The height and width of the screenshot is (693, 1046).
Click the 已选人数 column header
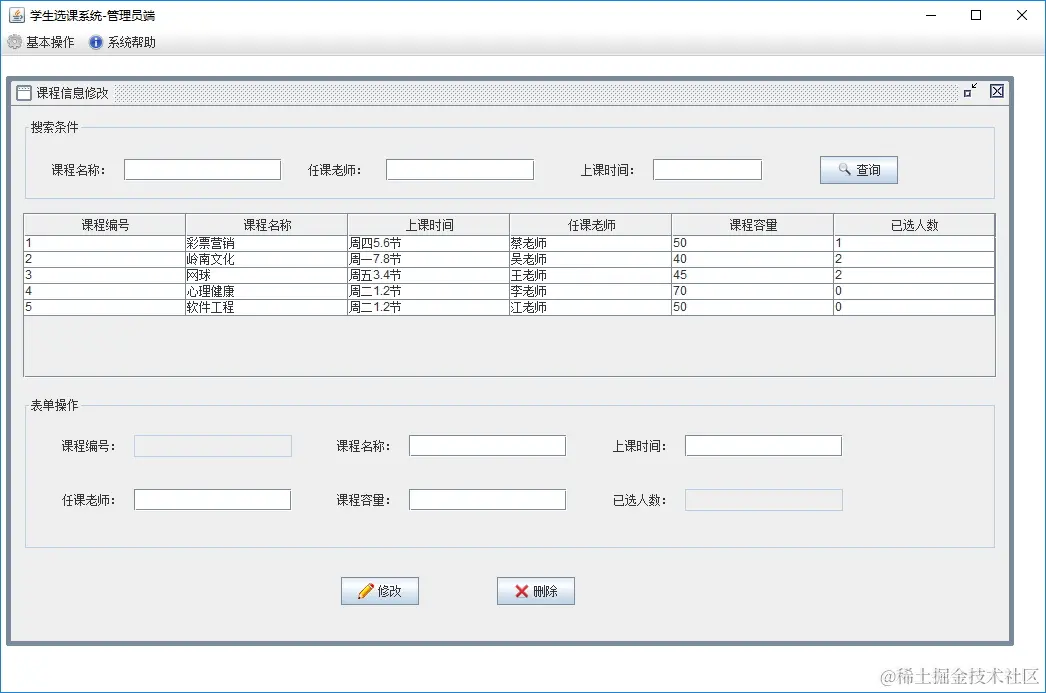point(915,225)
